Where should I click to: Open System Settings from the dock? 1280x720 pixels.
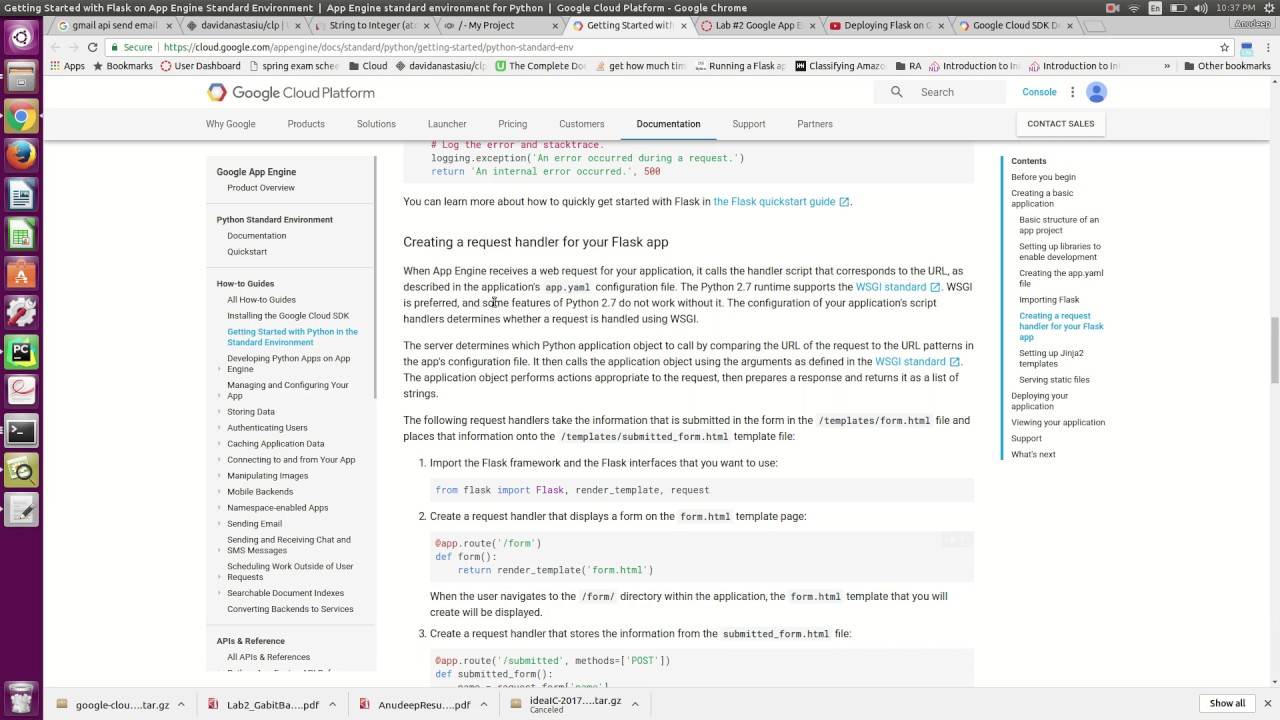[21, 312]
